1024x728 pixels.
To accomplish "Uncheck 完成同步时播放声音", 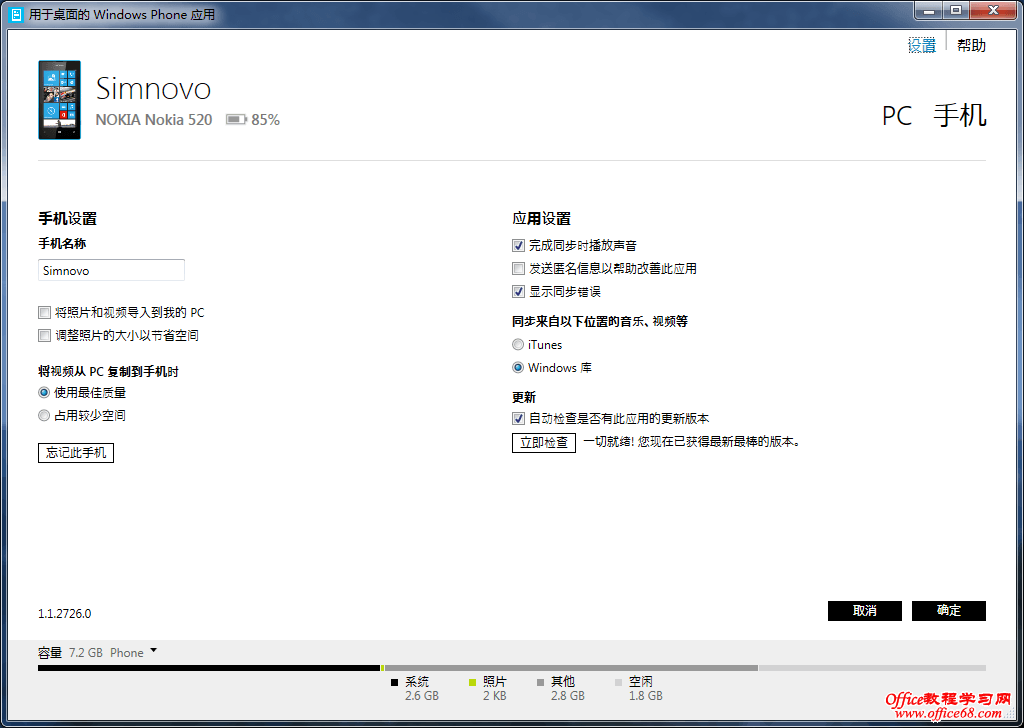I will pyautogui.click(x=518, y=245).
